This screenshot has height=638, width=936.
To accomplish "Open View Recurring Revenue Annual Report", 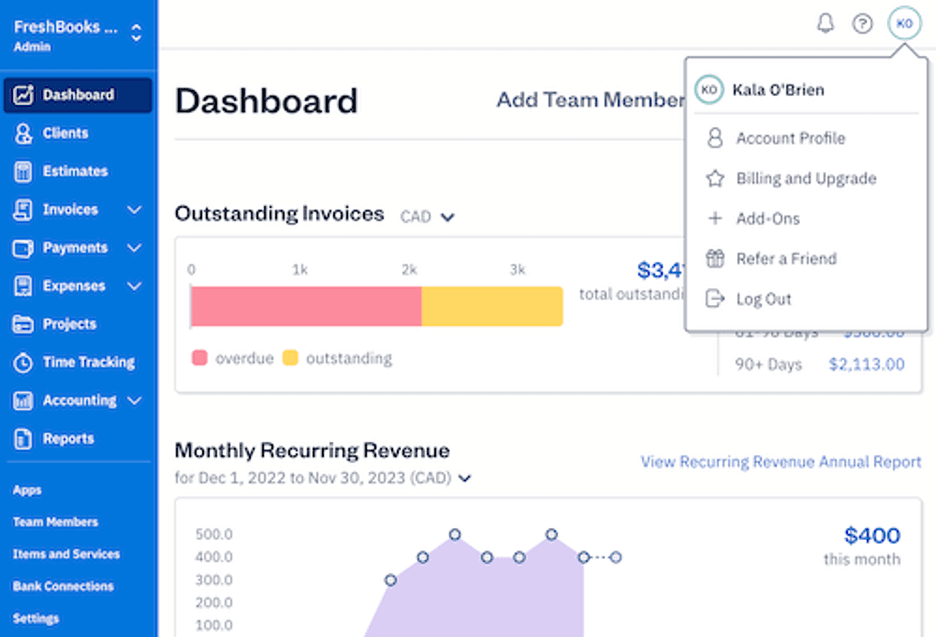I will 781,462.
